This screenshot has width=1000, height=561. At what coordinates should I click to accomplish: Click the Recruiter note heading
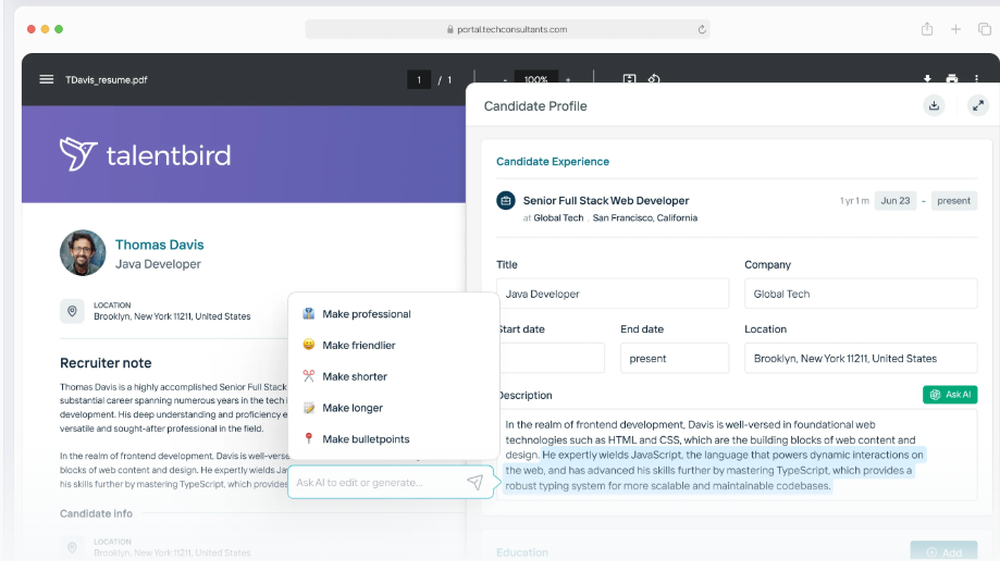coord(106,363)
